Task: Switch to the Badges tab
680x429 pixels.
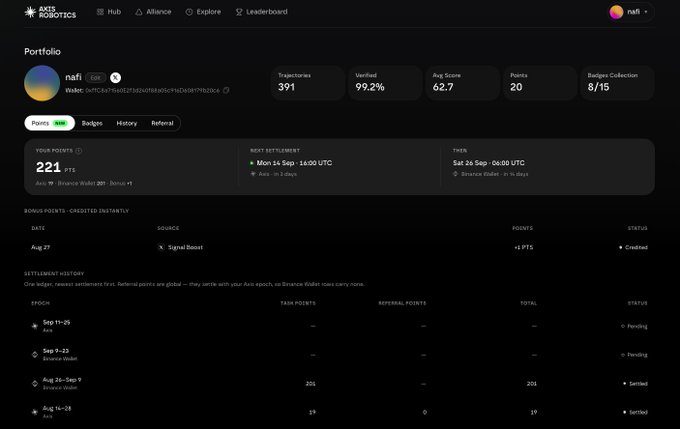Action: click(x=92, y=123)
